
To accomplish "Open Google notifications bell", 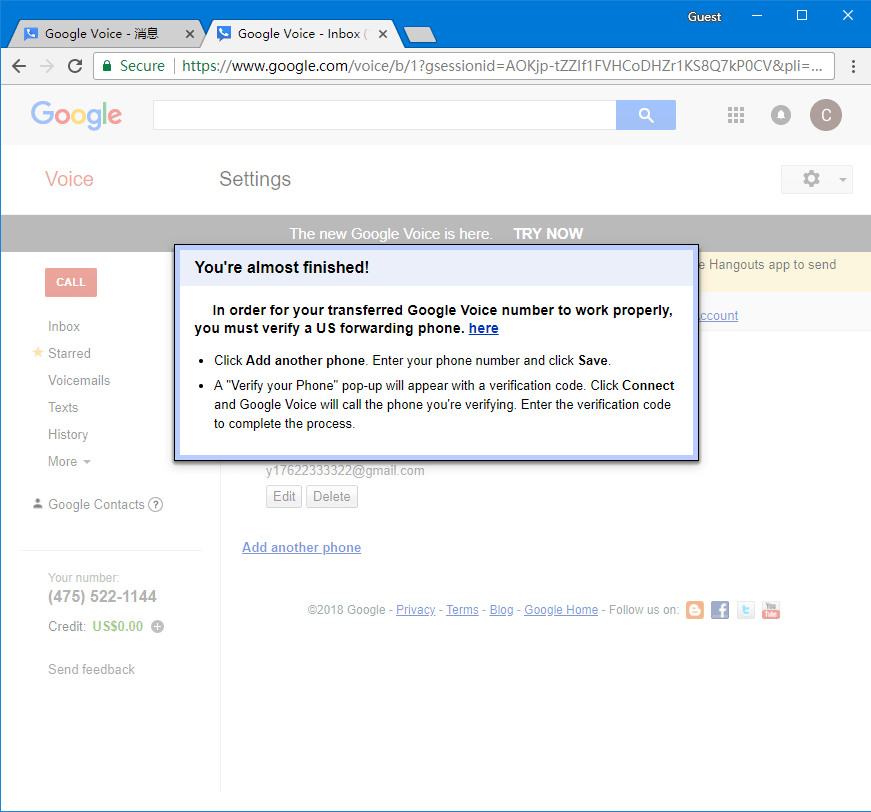I will (780, 115).
